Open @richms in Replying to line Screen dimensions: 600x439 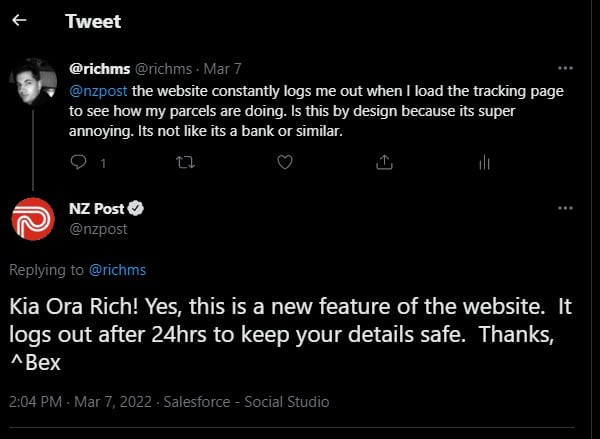(x=118, y=270)
